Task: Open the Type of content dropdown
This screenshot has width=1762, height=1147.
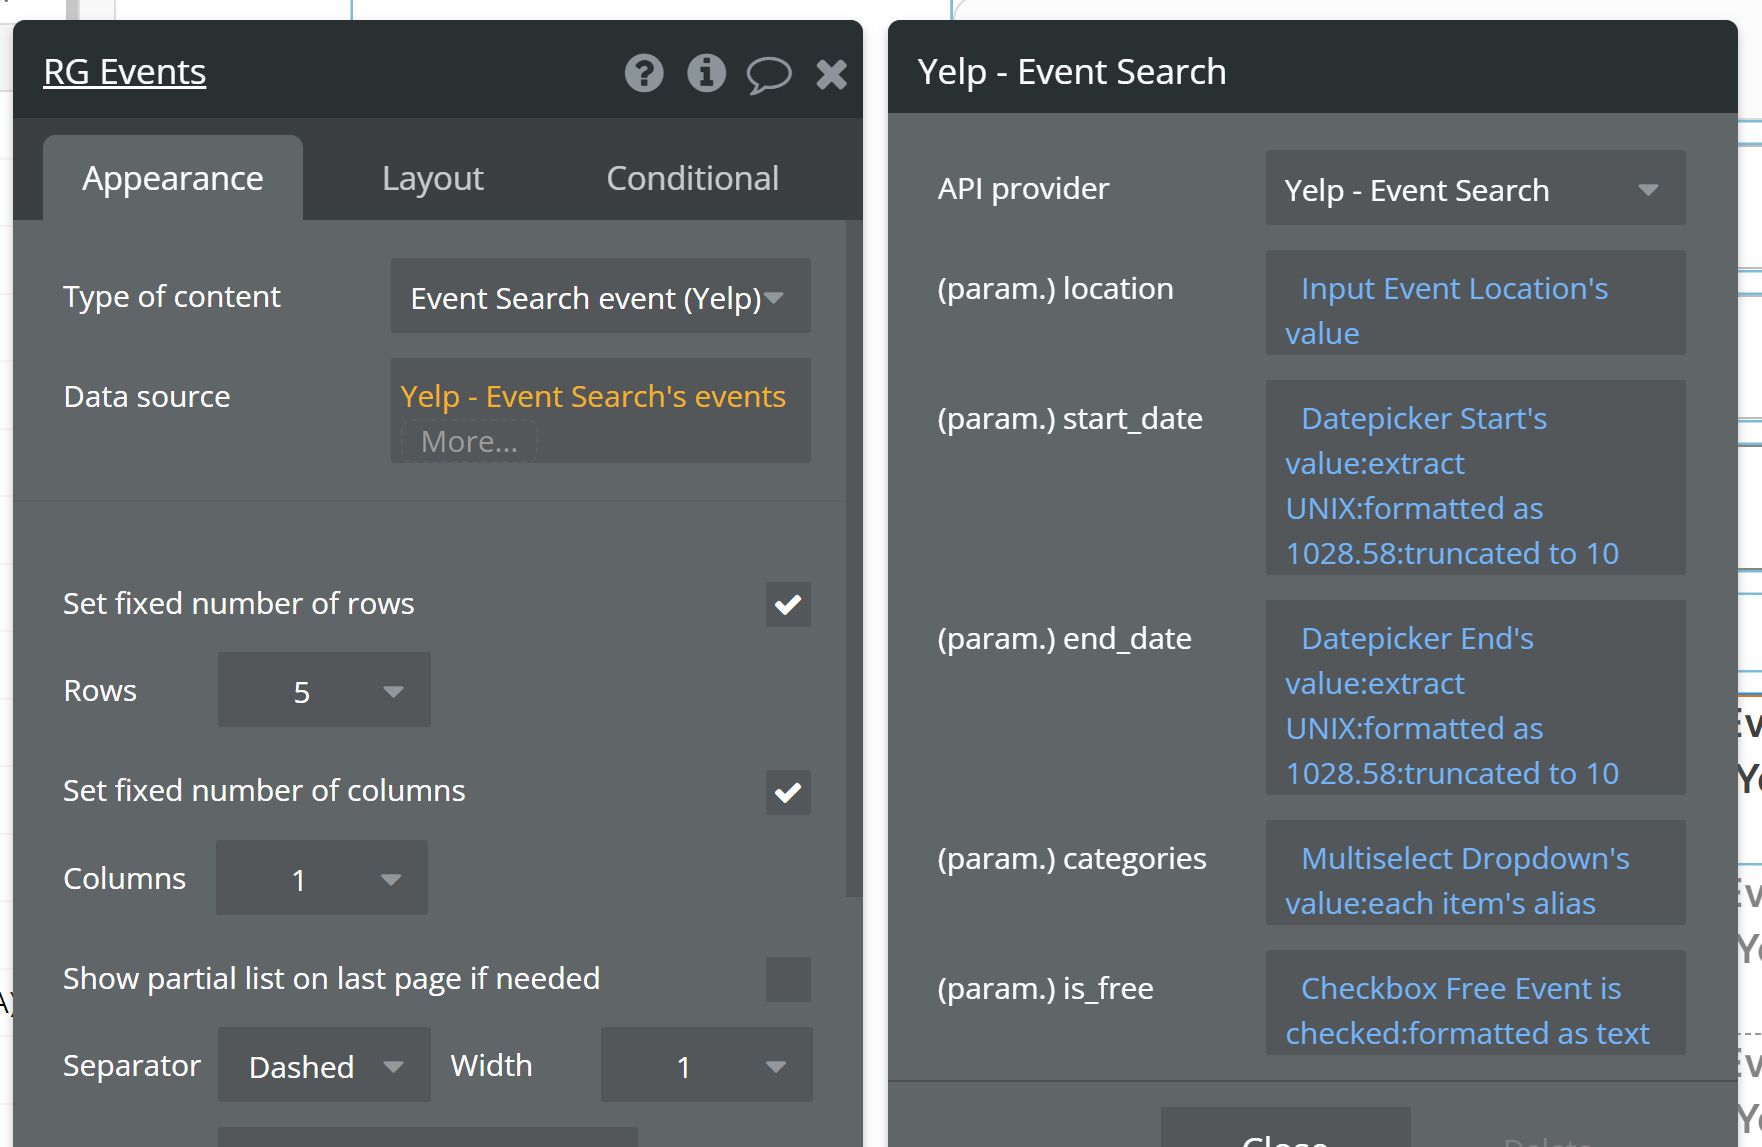Action: click(x=600, y=297)
